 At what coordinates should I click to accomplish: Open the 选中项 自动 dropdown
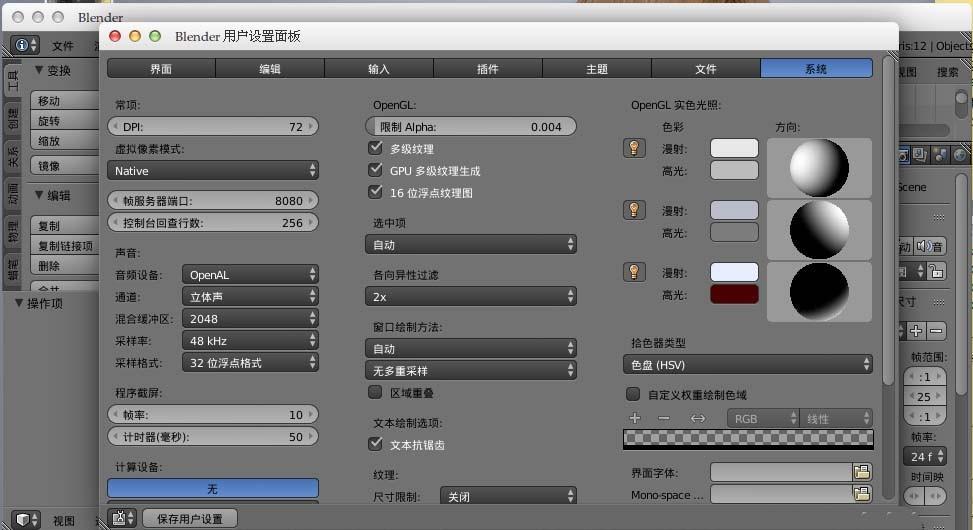(471, 245)
